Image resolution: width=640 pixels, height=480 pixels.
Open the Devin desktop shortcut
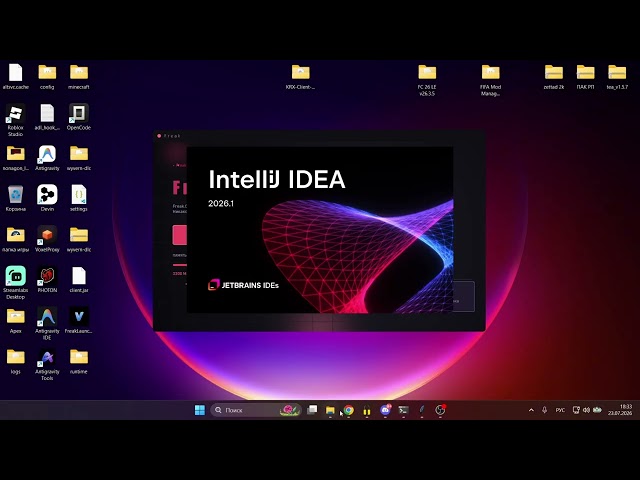point(47,198)
